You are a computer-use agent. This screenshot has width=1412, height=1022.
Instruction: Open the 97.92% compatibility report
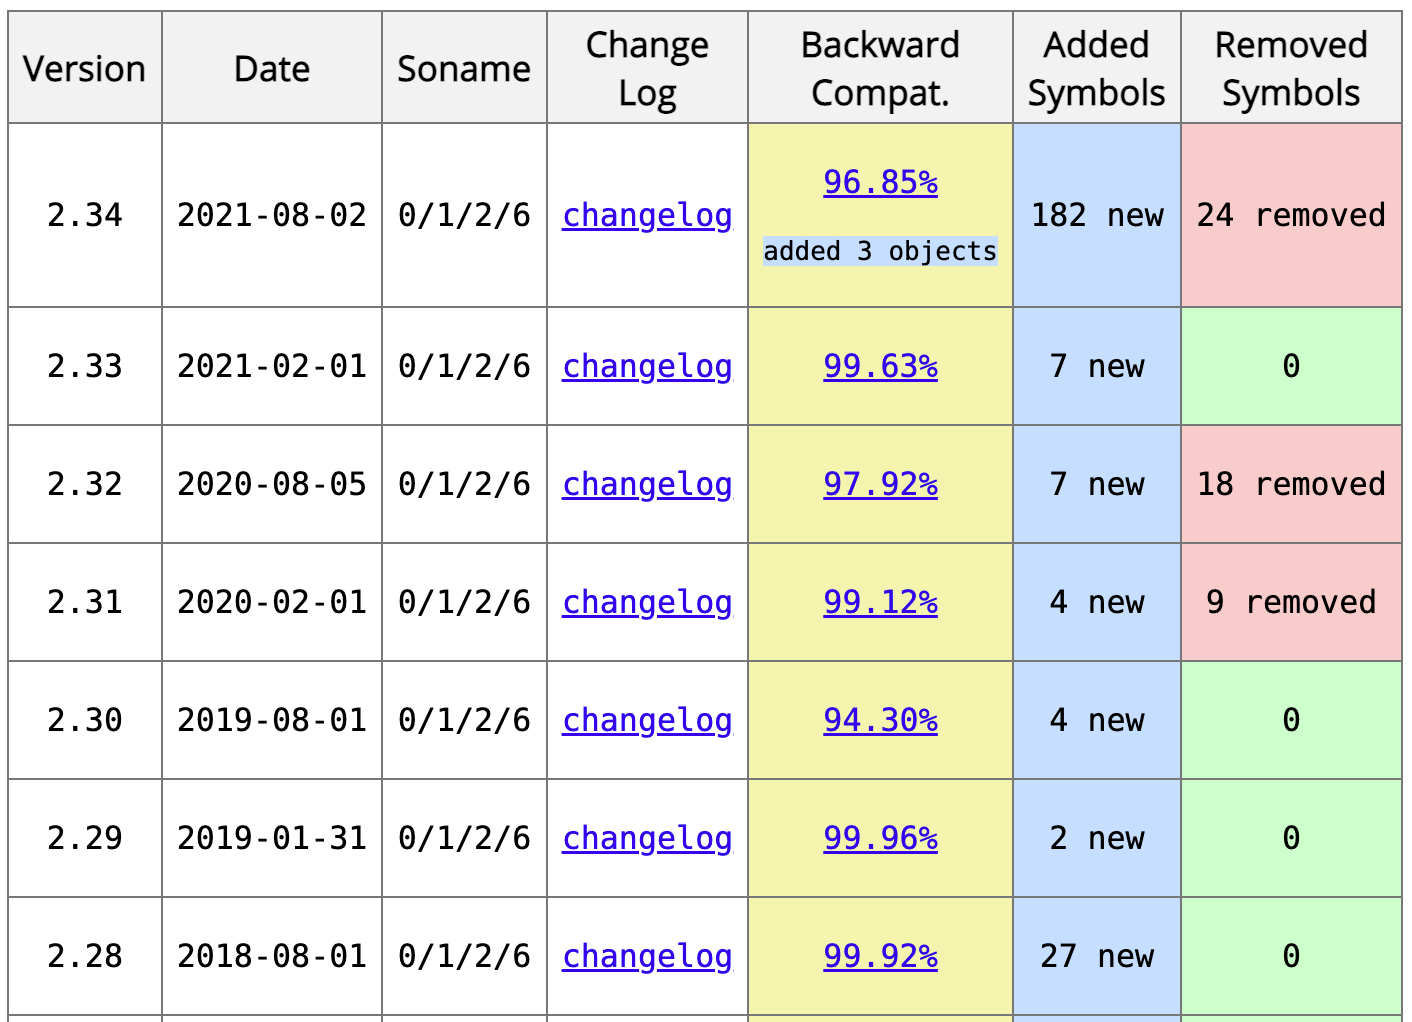click(880, 484)
